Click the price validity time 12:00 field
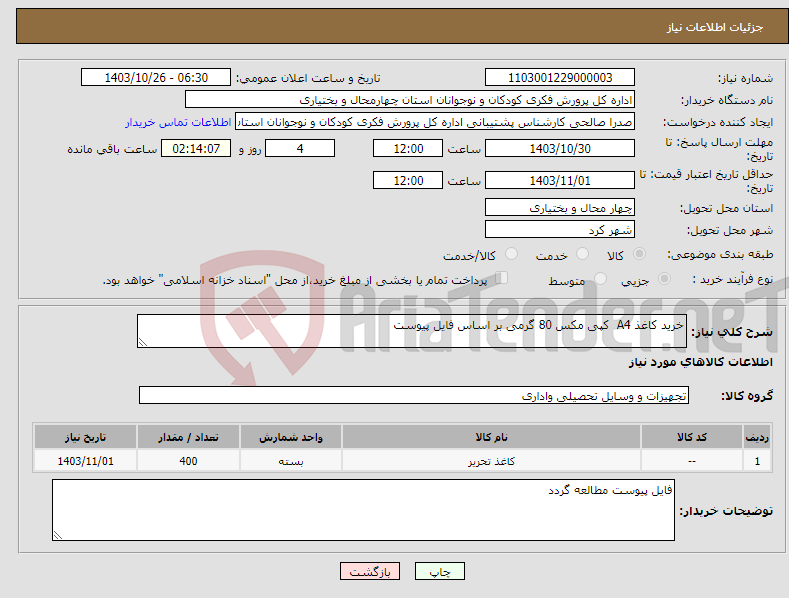This screenshot has height=598, width=789. 408,180
